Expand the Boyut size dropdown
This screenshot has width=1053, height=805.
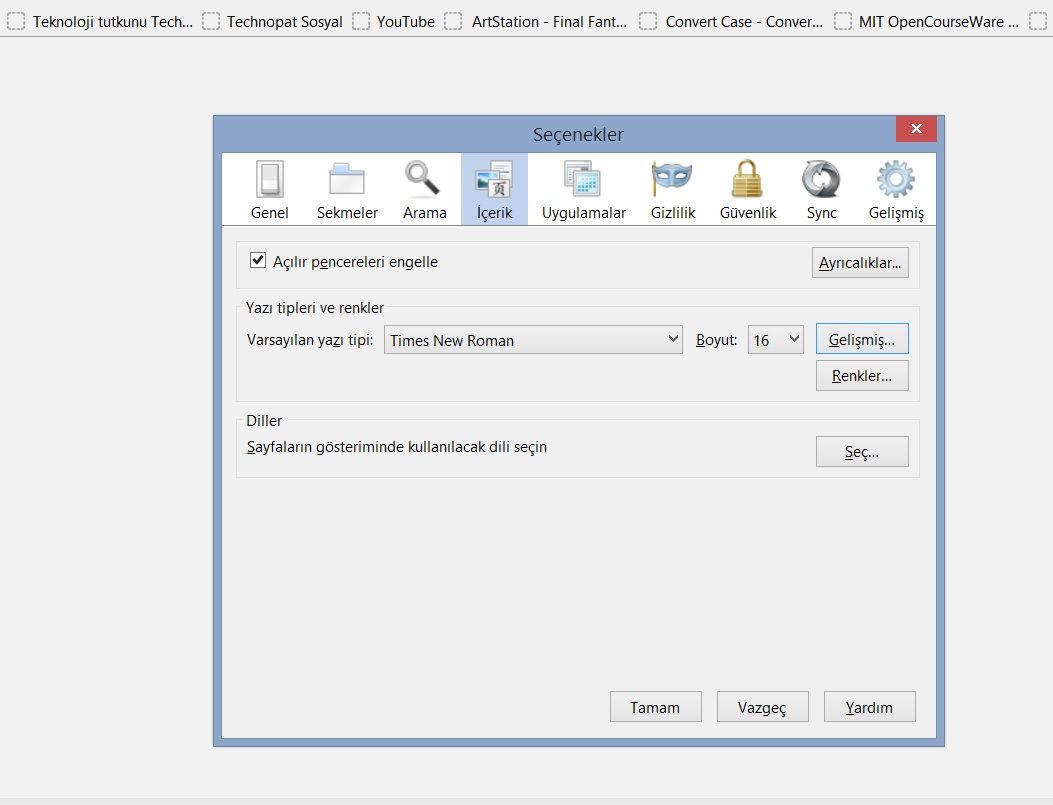point(776,340)
